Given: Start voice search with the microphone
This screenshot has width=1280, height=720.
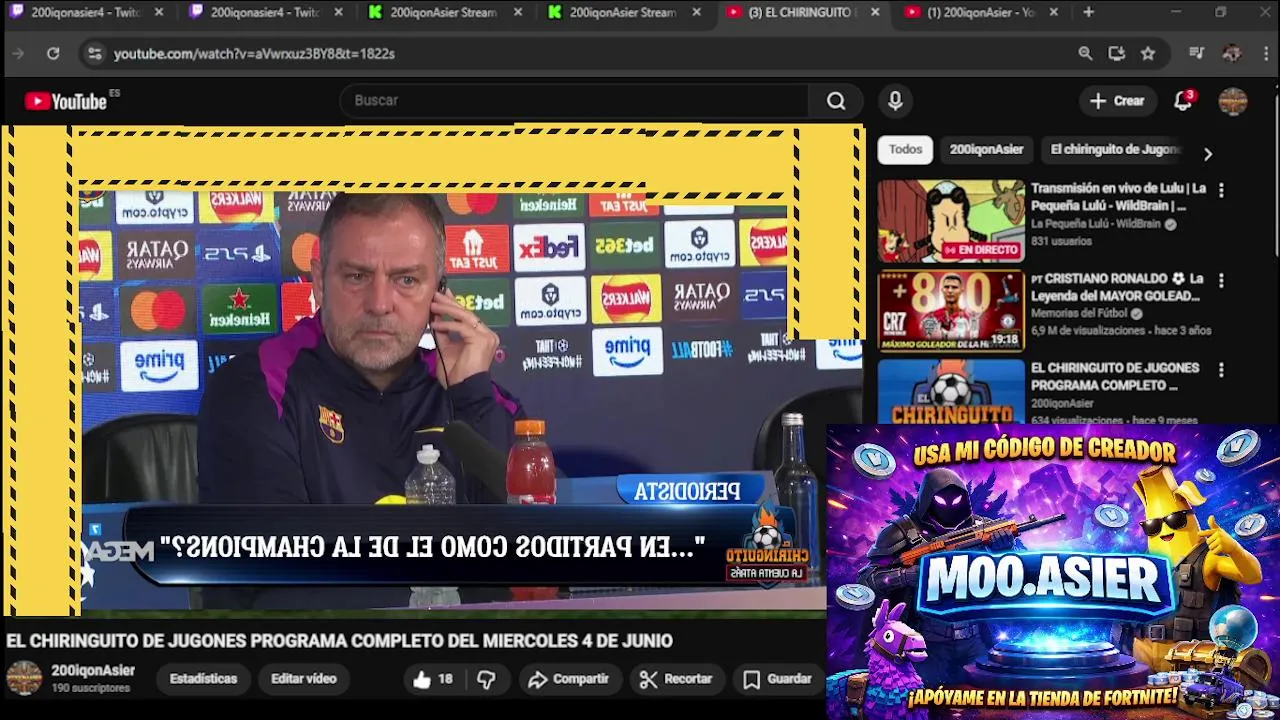Looking at the screenshot, I should pyautogui.click(x=895, y=100).
